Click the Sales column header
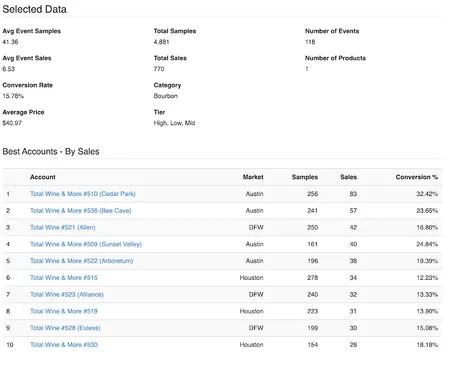450x365 pixels. [x=348, y=177]
